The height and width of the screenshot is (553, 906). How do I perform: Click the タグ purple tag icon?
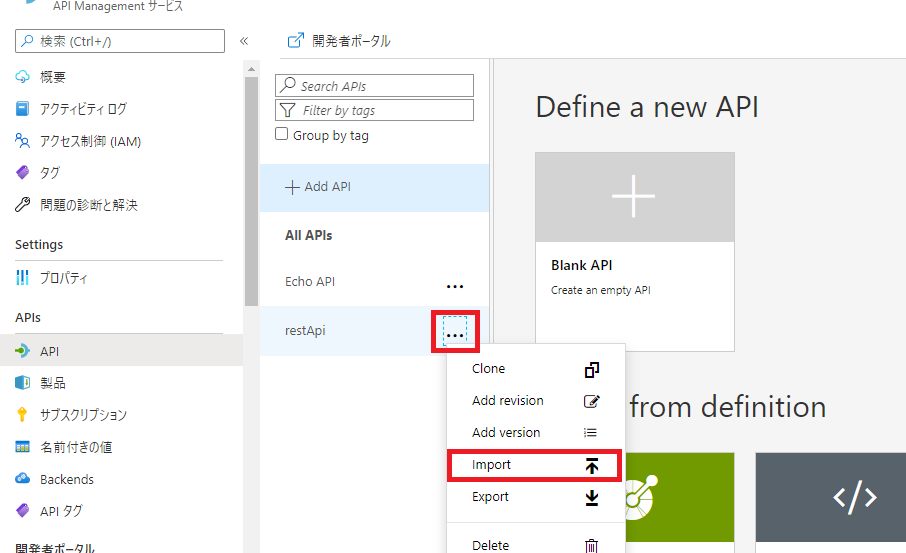tap(22, 172)
